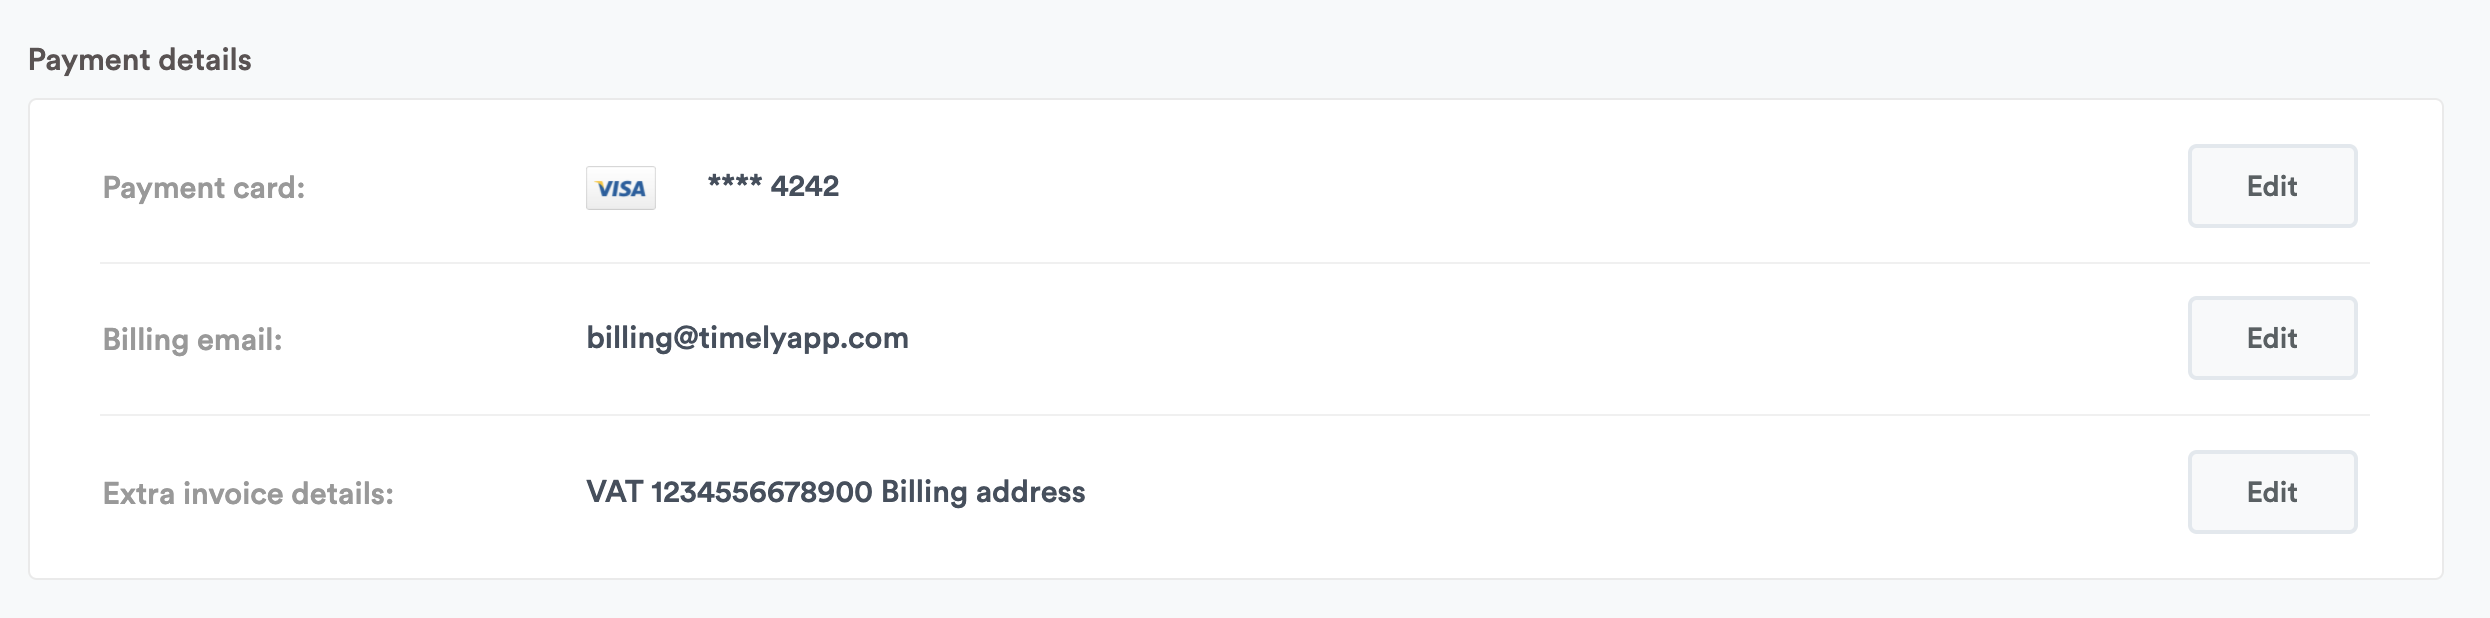Click the 'Extra invoice details:' label
Viewport: 2490px width, 618px height.
click(x=248, y=494)
